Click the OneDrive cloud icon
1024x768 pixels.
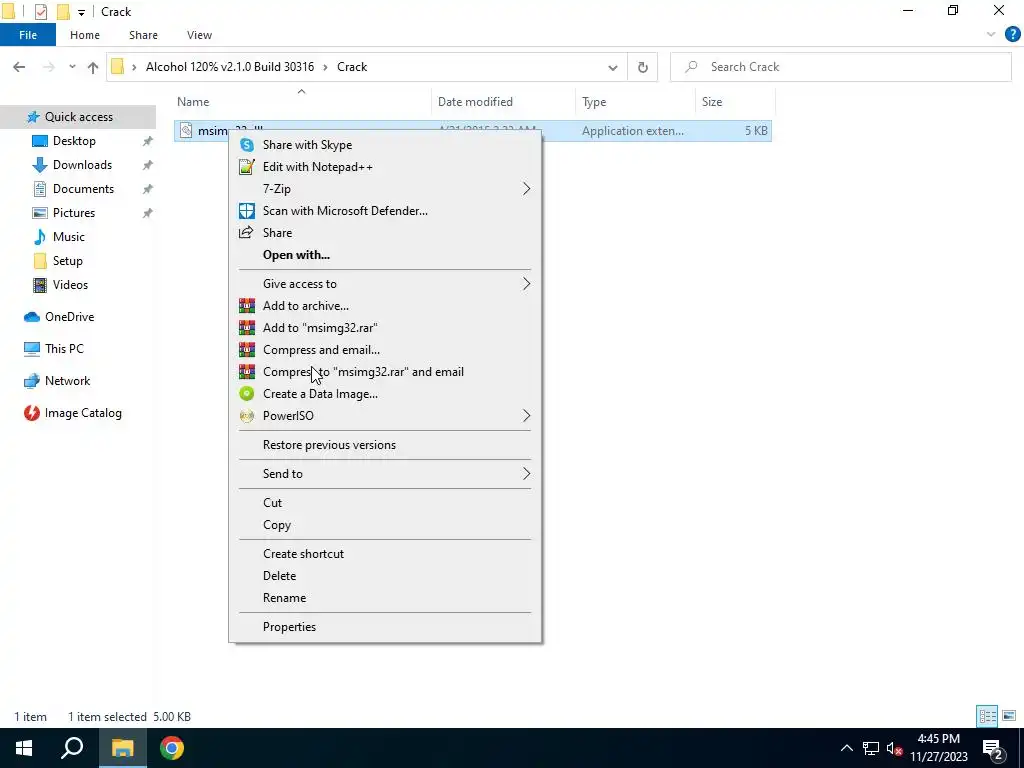(x=31, y=317)
